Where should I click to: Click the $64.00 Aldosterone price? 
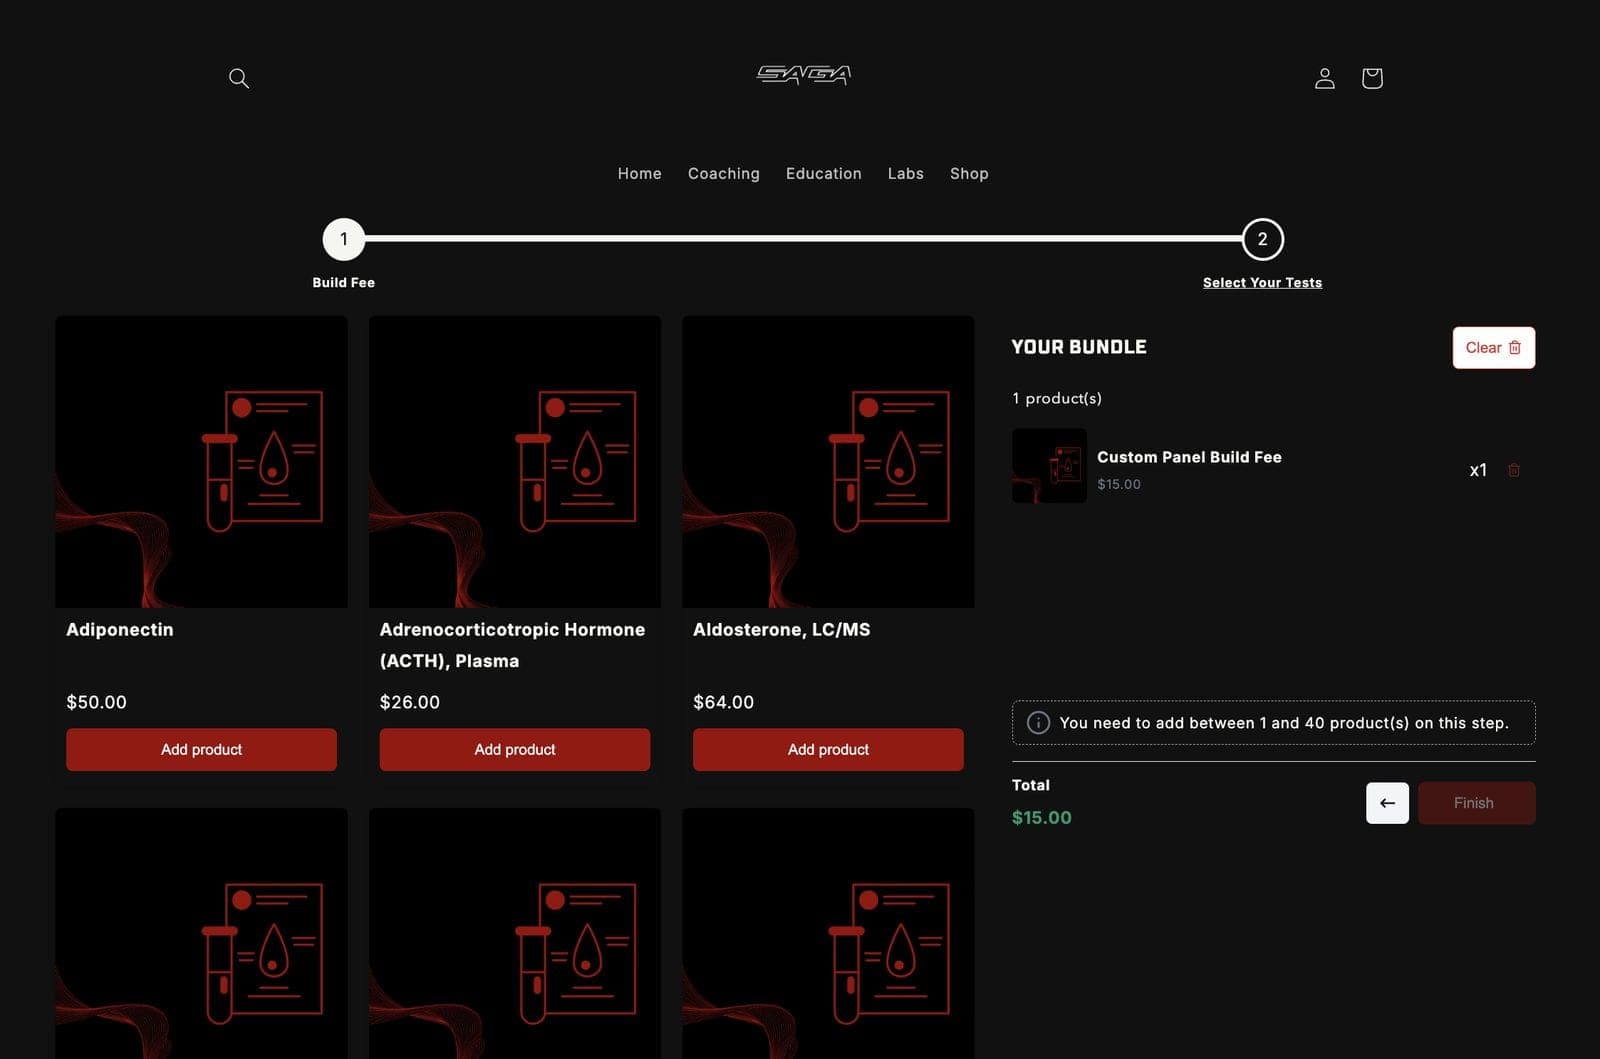click(723, 702)
